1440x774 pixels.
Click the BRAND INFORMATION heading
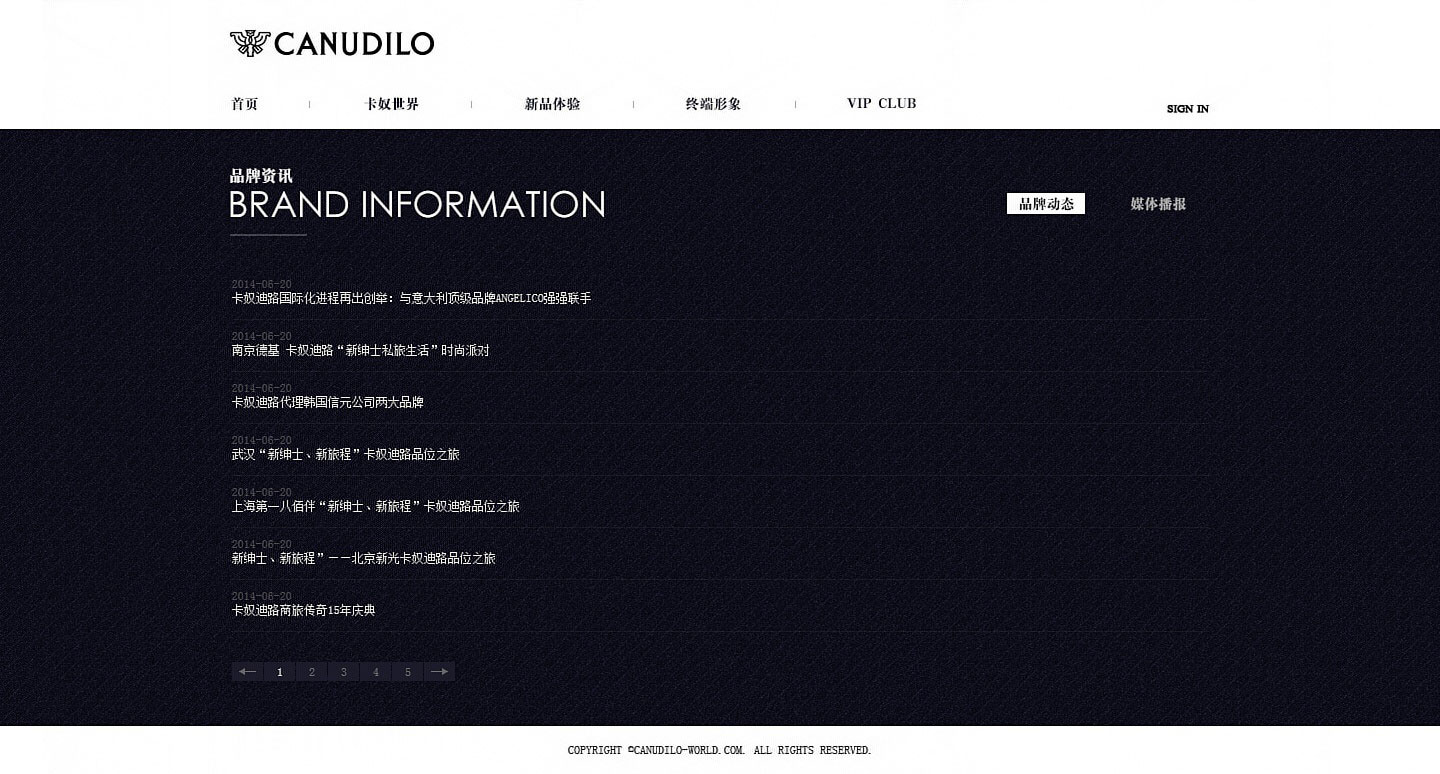(x=417, y=204)
